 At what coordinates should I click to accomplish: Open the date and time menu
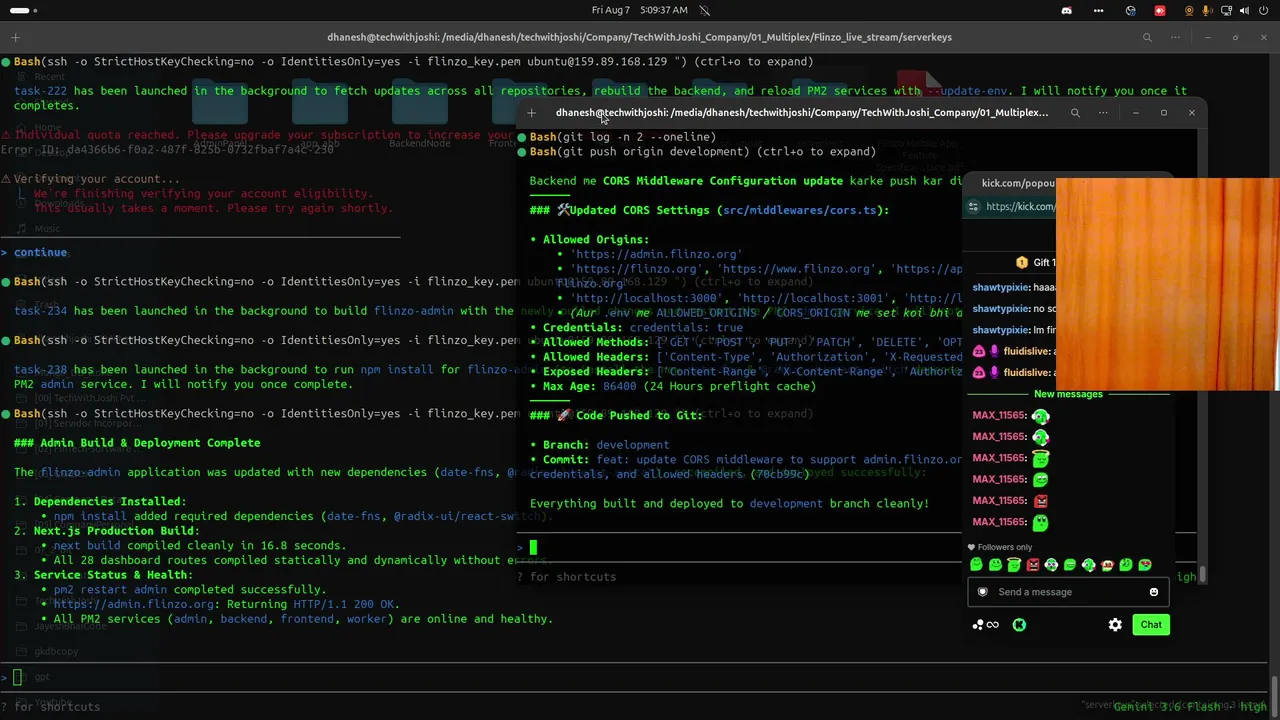(639, 10)
